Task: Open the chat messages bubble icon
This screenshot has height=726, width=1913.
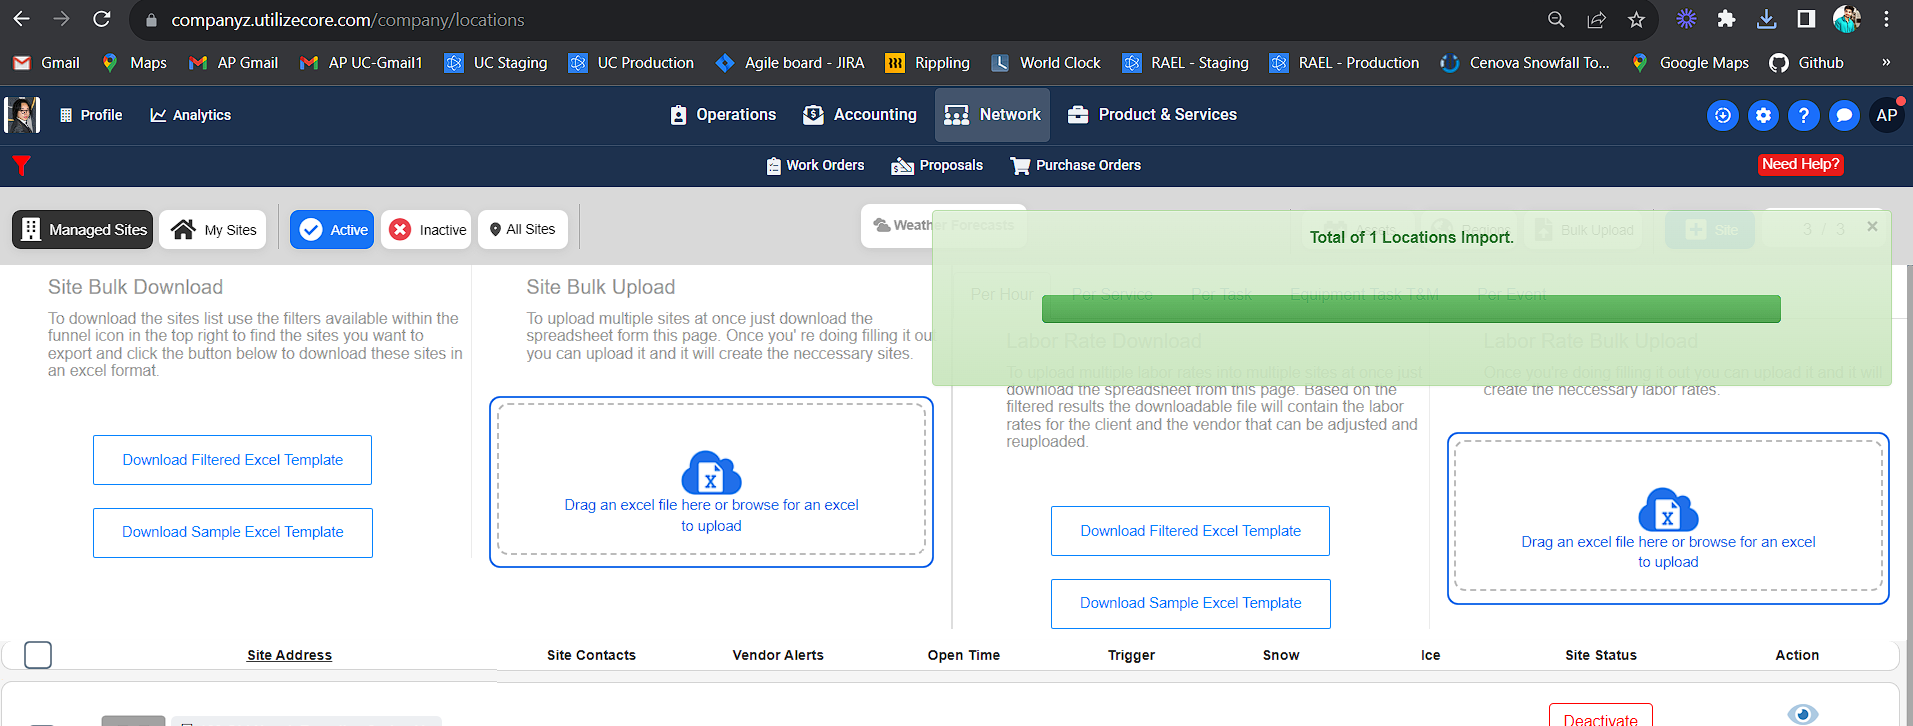Action: coord(1844,115)
